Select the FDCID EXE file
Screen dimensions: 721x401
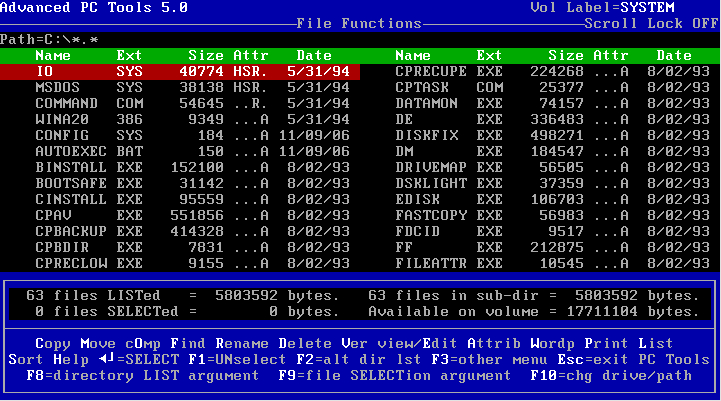click(553, 231)
